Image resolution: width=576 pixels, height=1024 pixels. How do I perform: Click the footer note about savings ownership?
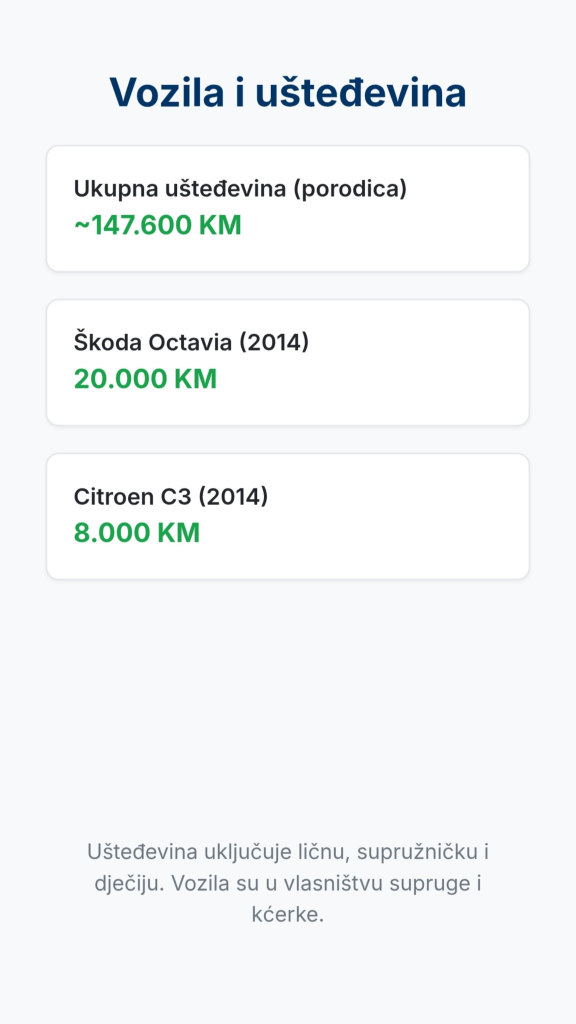tap(287, 884)
